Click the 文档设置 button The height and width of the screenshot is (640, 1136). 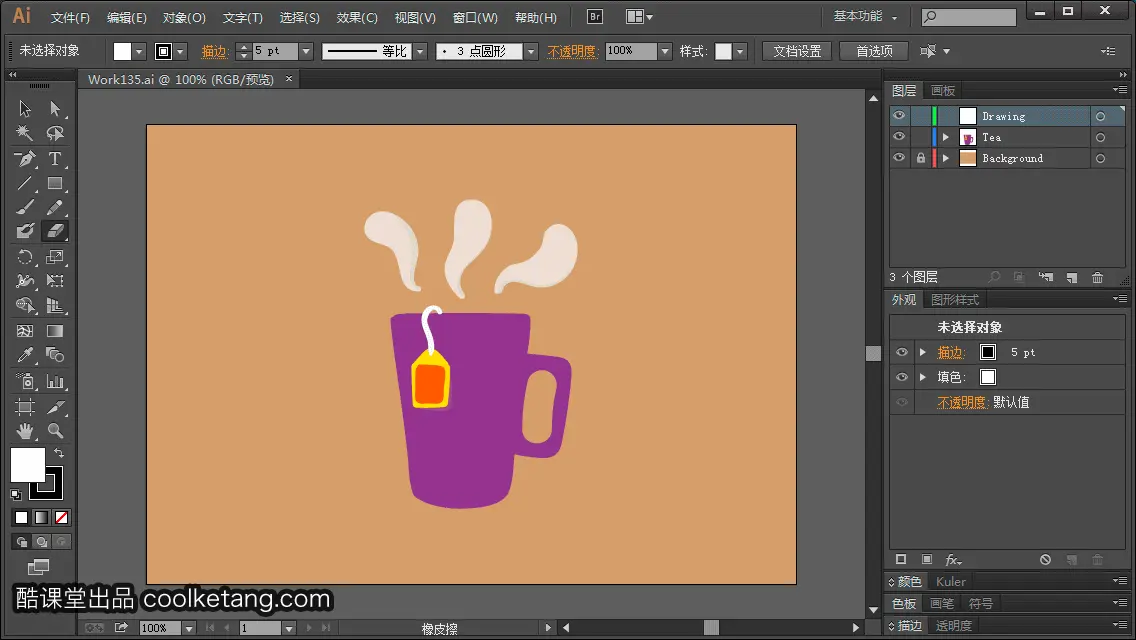[797, 51]
